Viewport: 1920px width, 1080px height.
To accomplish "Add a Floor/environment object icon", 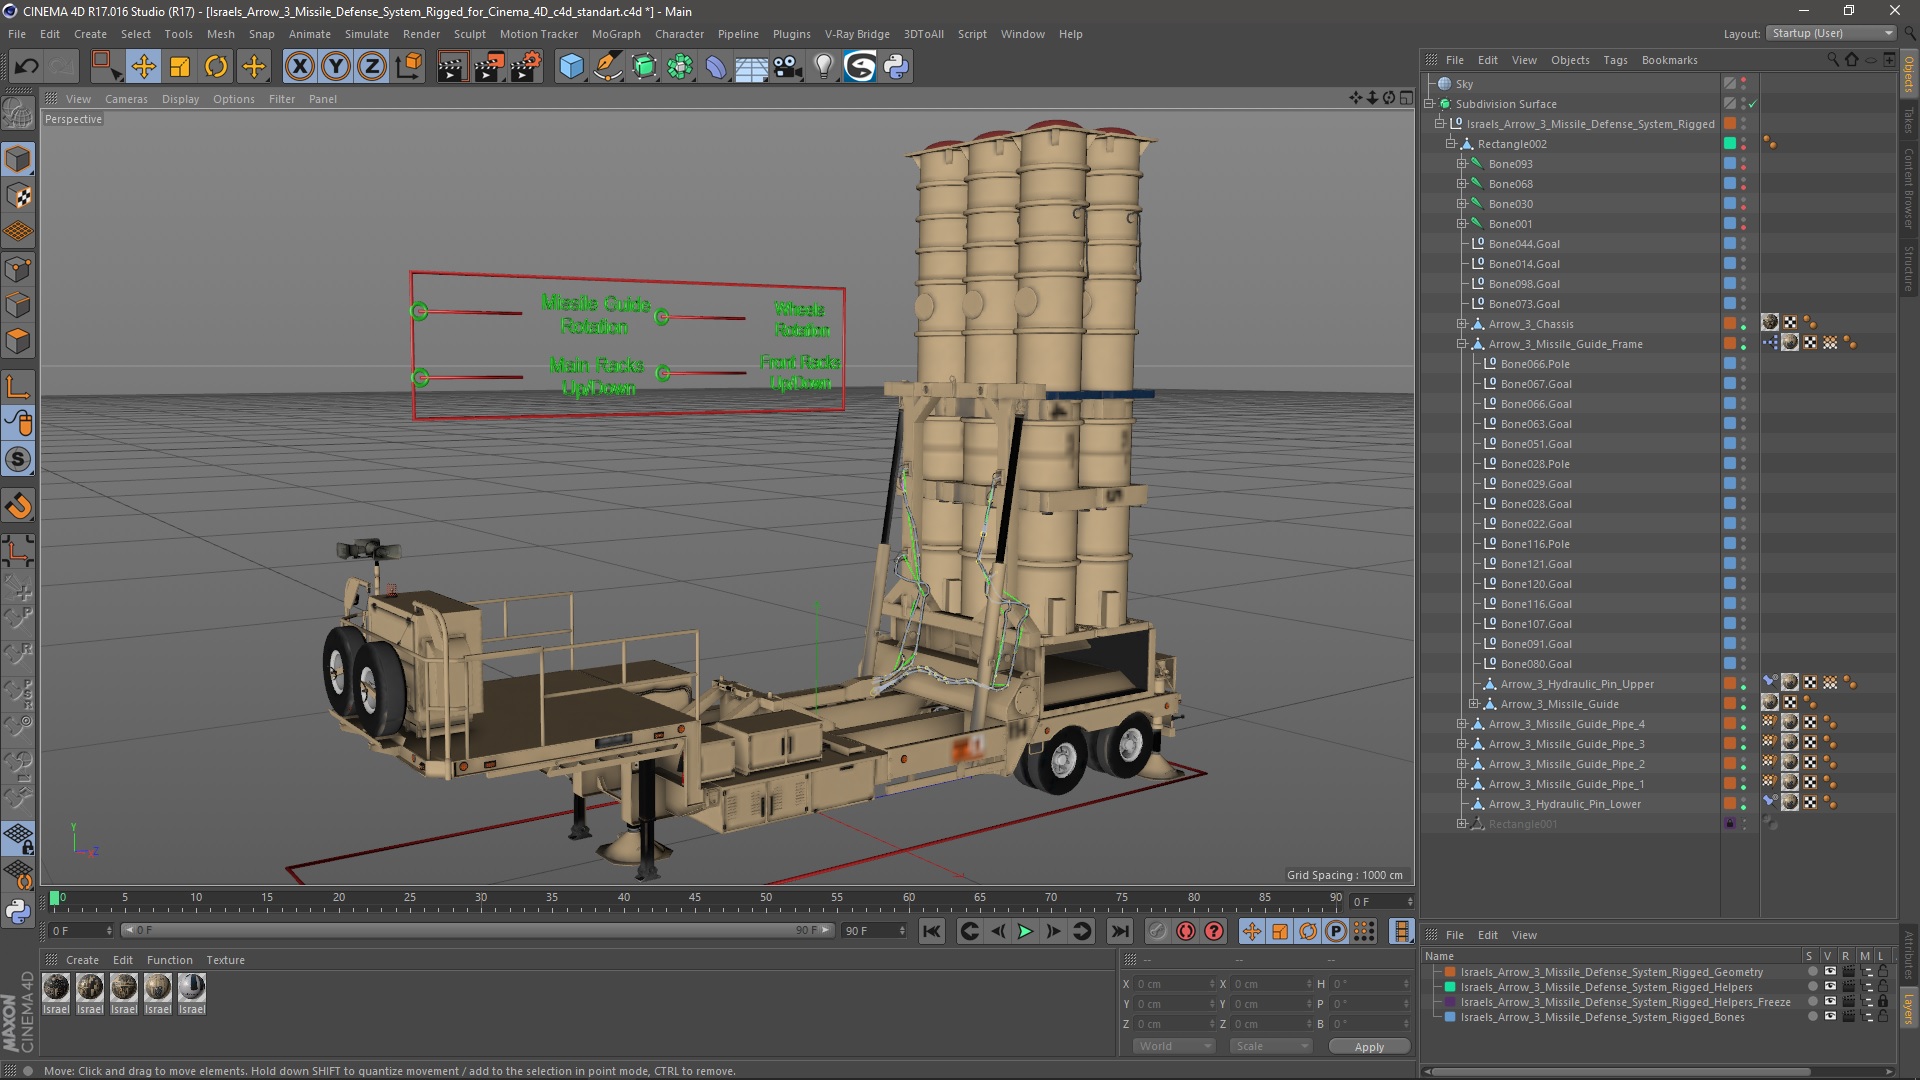I will [751, 67].
